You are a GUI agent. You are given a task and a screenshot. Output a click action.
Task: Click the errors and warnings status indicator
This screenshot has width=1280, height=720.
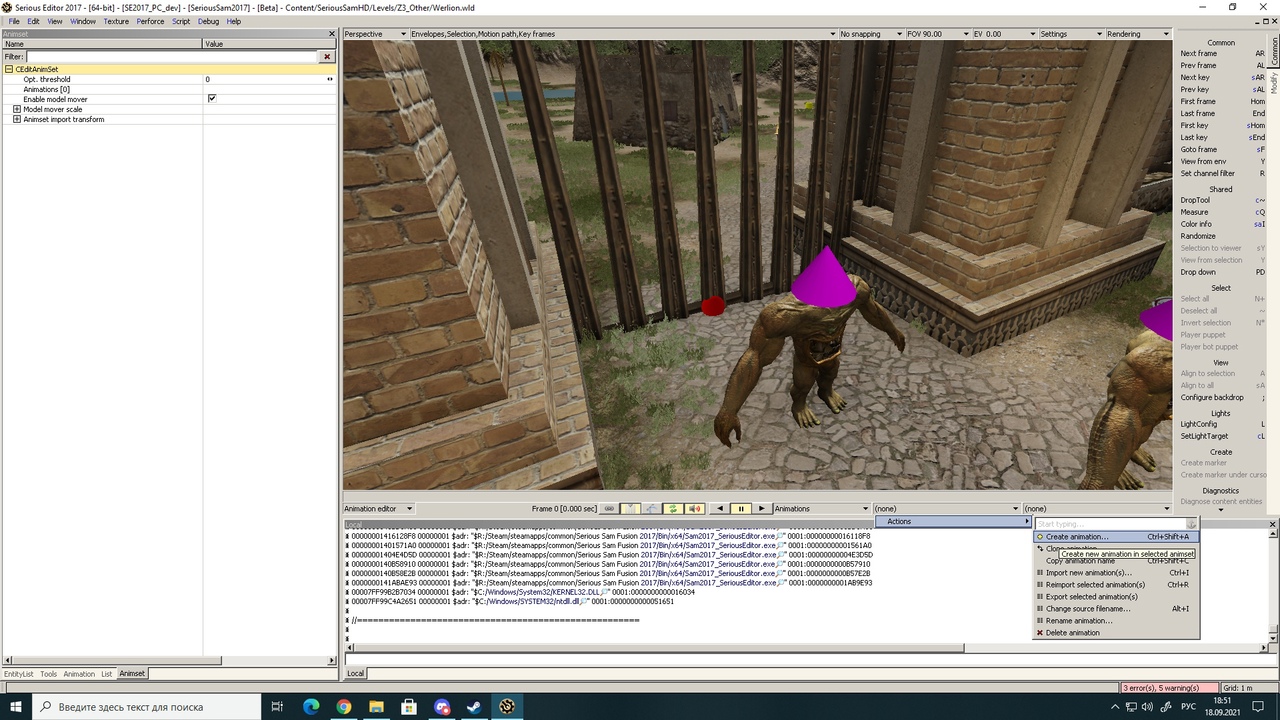pos(1168,688)
